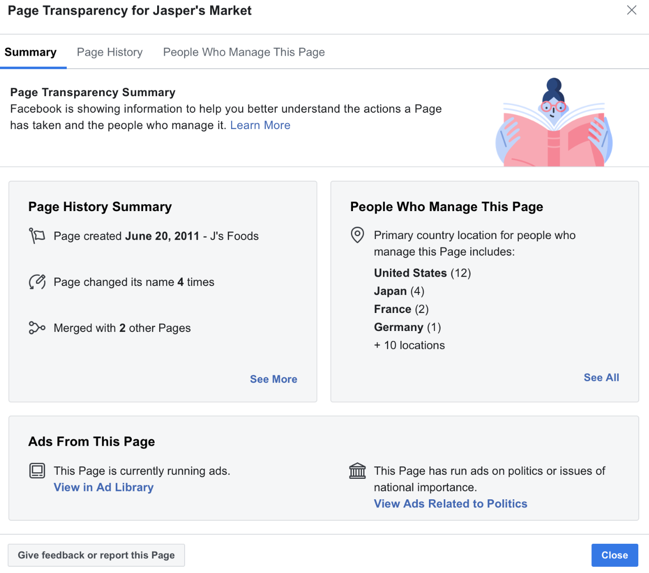Click the Page Transparency Summary heading

pos(93,92)
